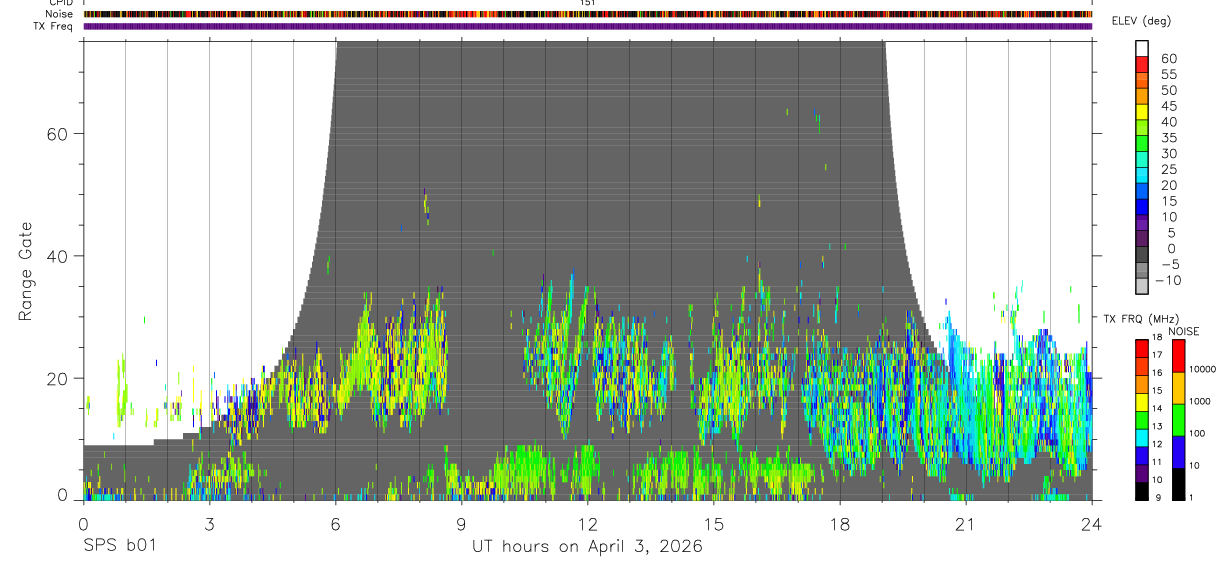1228x567 pixels.
Task: Click x-axis tick label '12'
Action: coord(588,524)
